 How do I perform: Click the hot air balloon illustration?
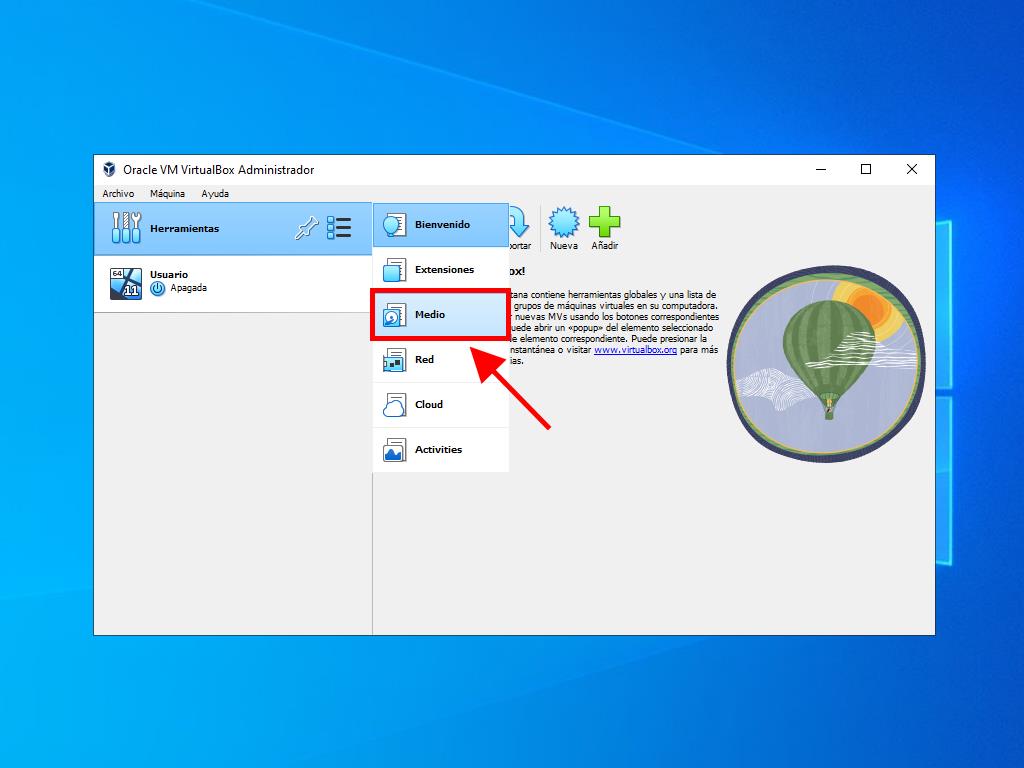point(826,366)
